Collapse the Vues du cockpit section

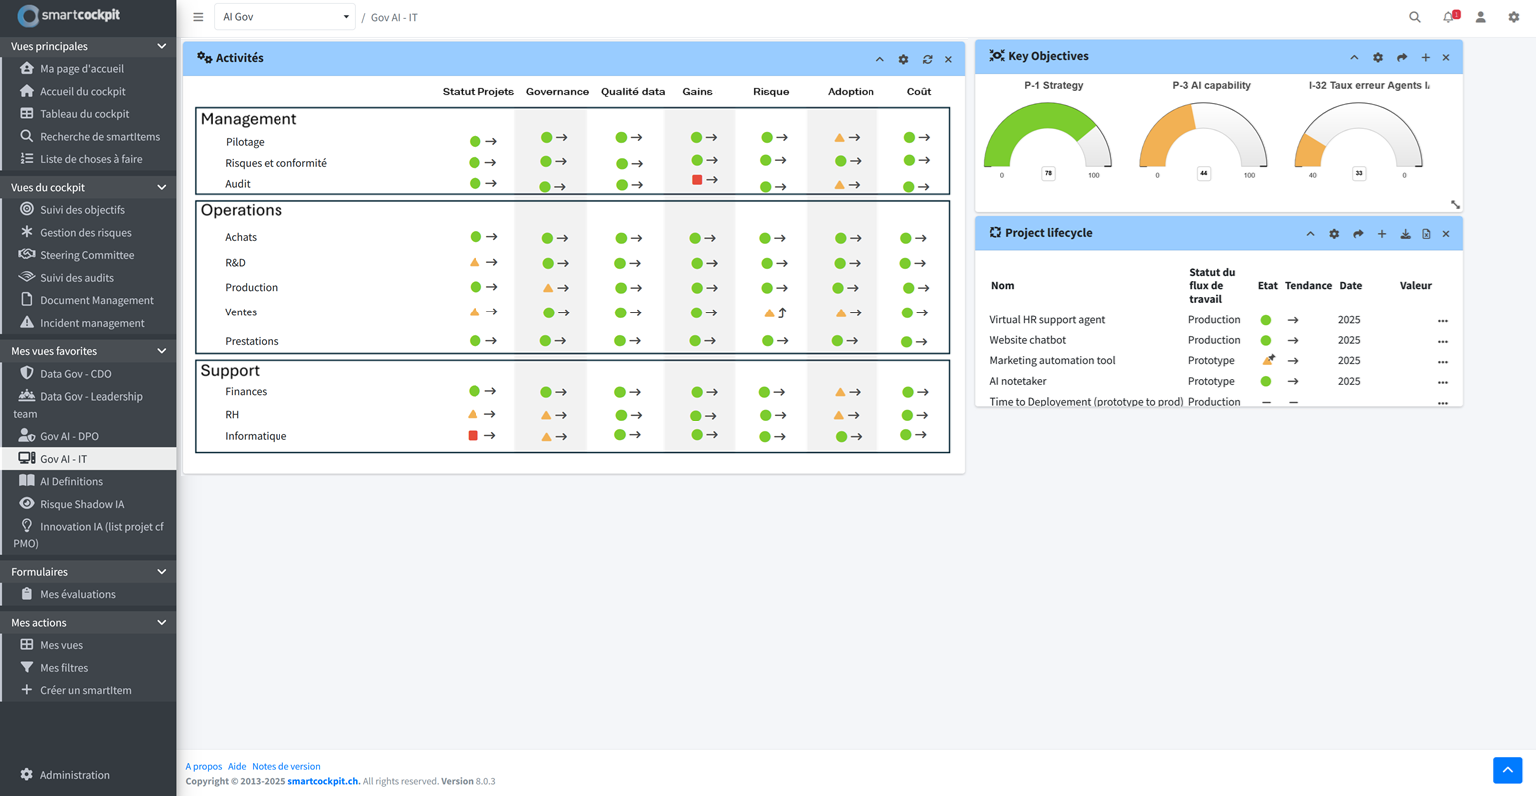tap(161, 187)
